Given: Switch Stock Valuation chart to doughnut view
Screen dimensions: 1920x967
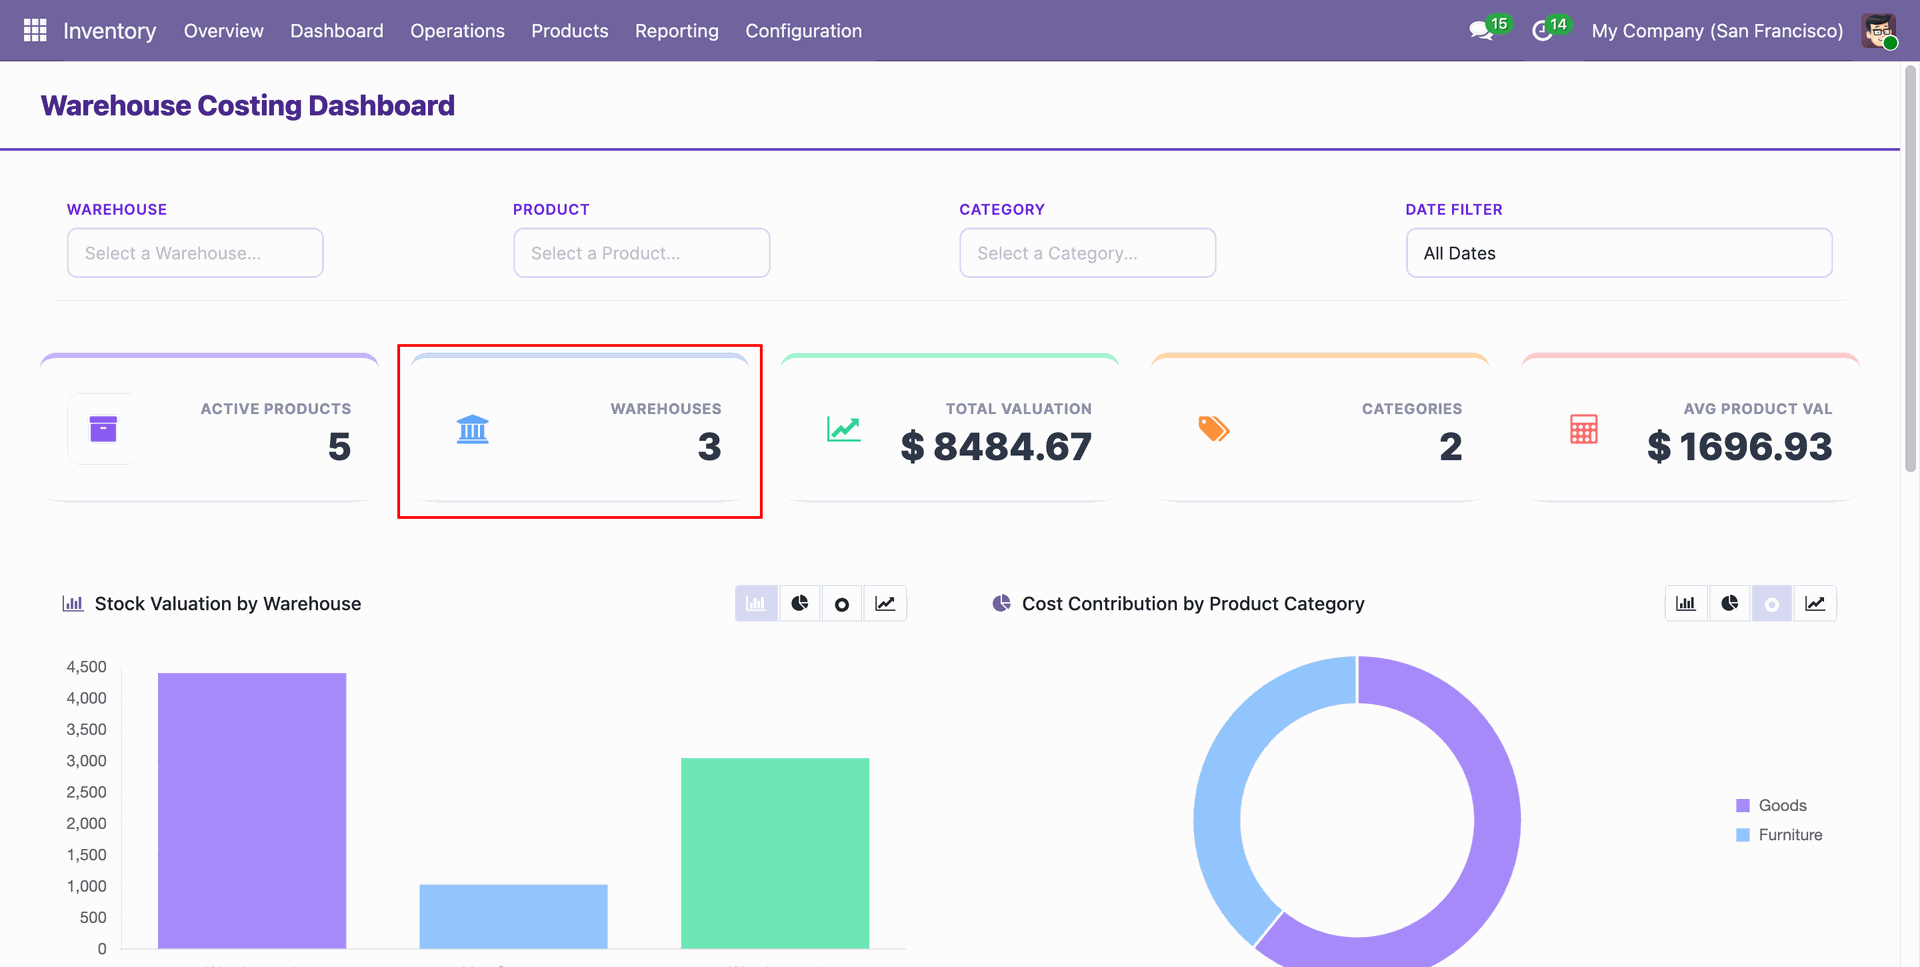Looking at the screenshot, I should coord(842,604).
